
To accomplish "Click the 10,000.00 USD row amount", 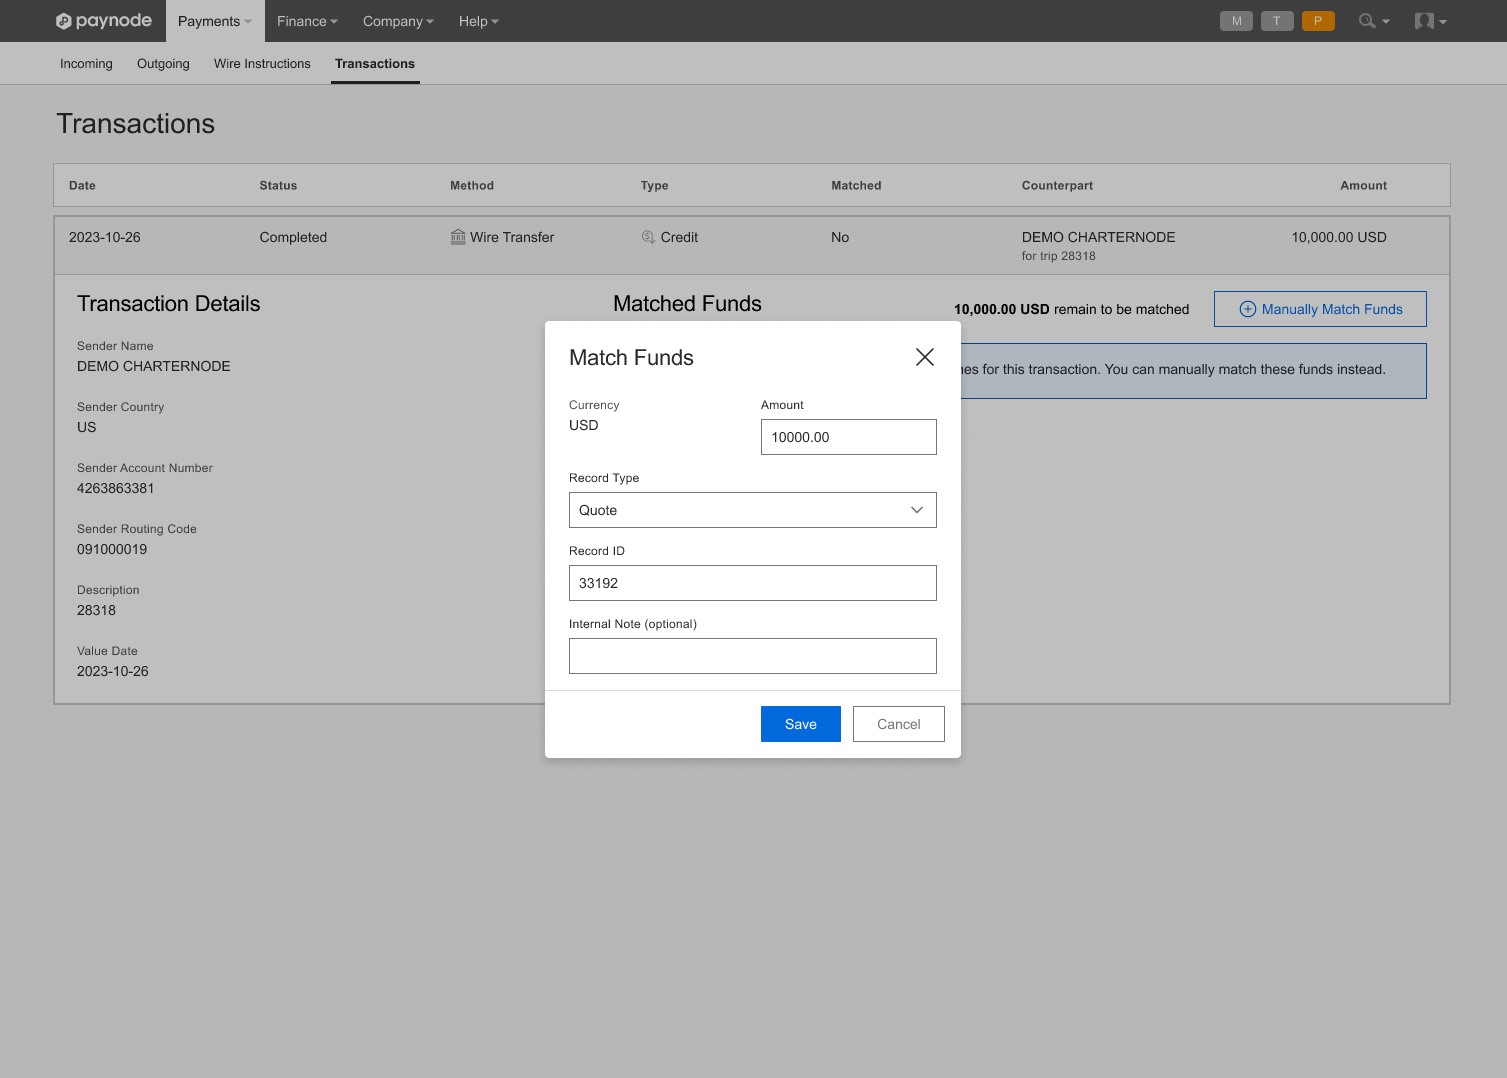I will [1339, 237].
